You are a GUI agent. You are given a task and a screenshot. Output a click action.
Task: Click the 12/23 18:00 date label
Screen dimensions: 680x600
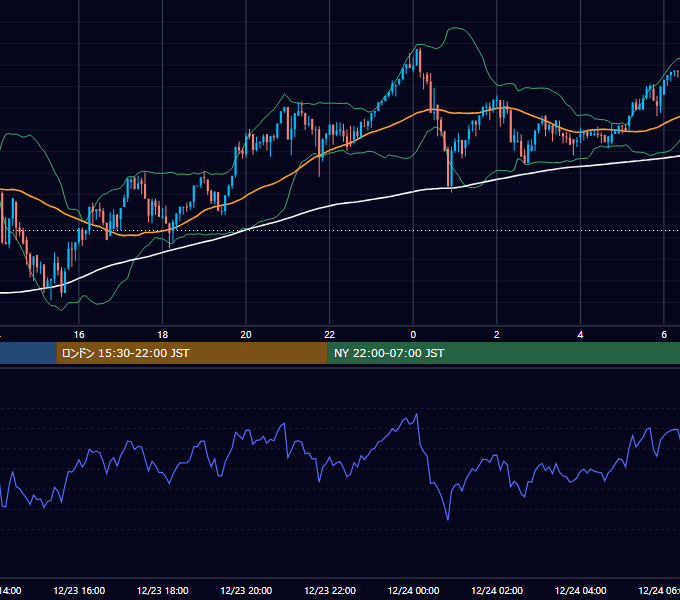[163, 590]
